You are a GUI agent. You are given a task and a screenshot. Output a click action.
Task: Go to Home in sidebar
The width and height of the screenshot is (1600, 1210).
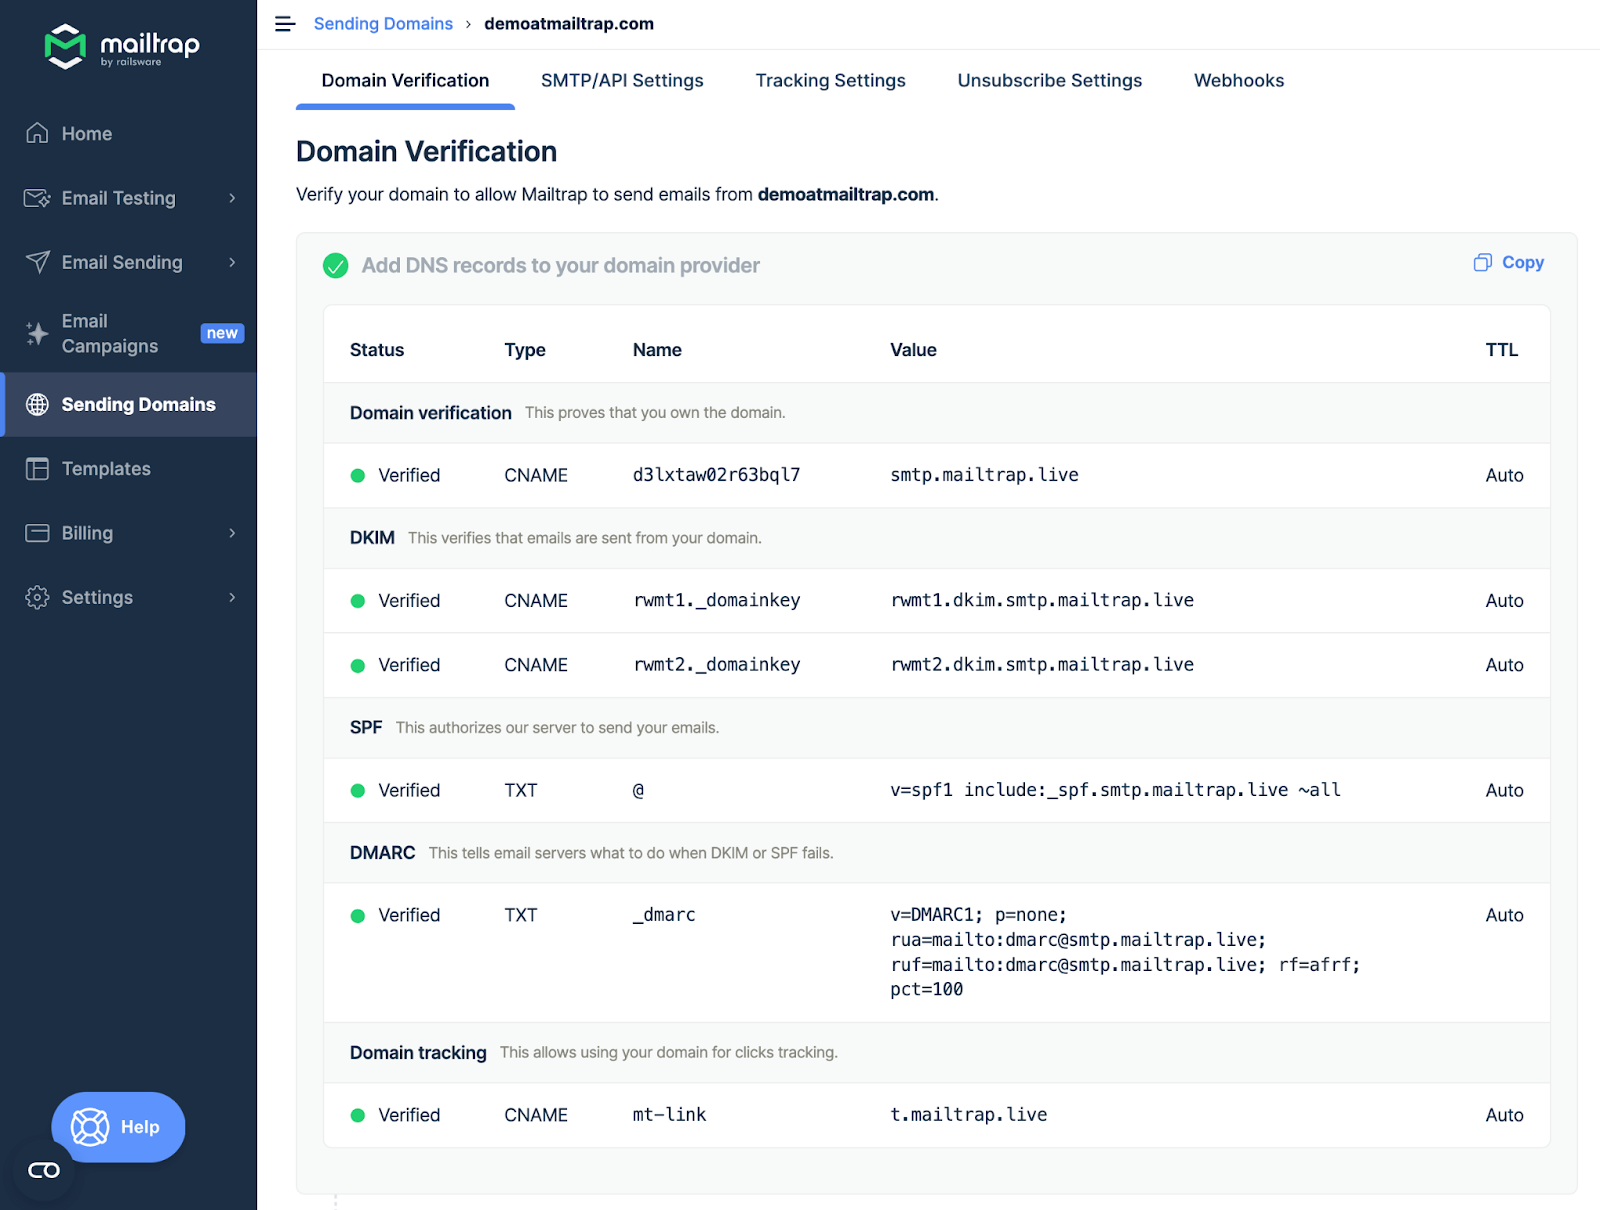pyautogui.click(x=128, y=133)
